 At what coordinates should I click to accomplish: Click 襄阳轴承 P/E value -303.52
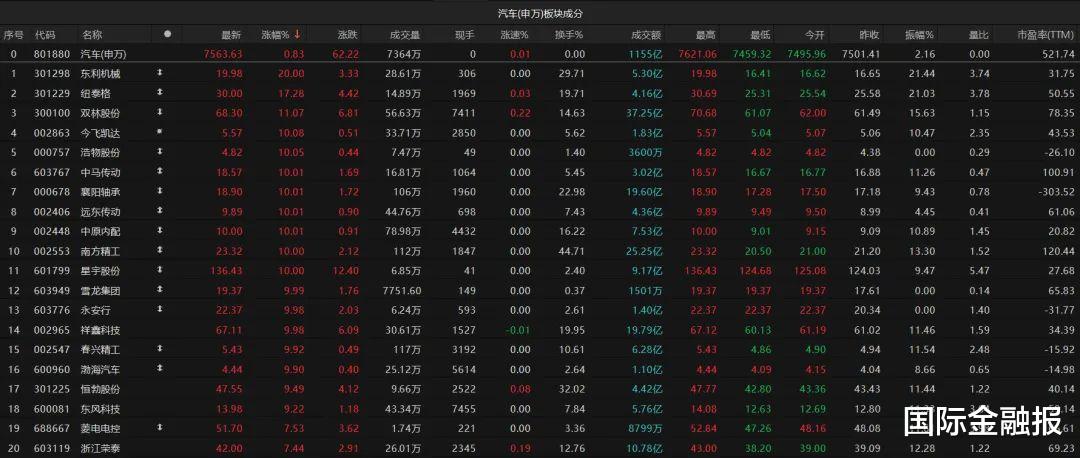[x=1057, y=191]
